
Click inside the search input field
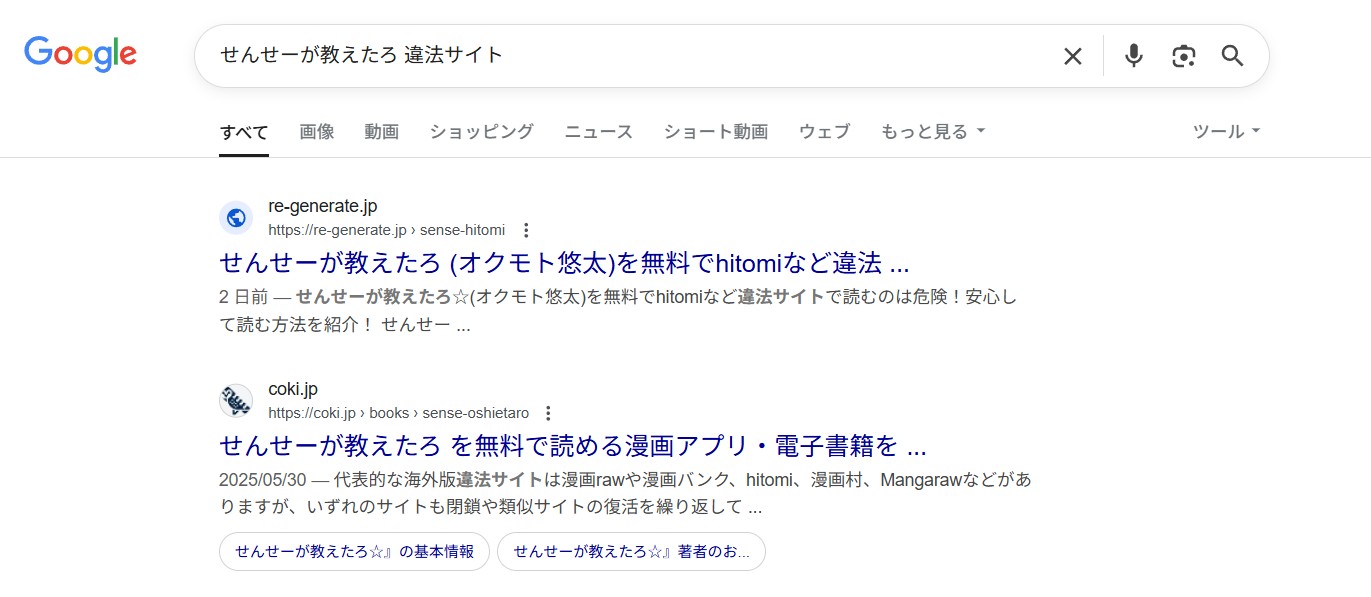[600, 56]
